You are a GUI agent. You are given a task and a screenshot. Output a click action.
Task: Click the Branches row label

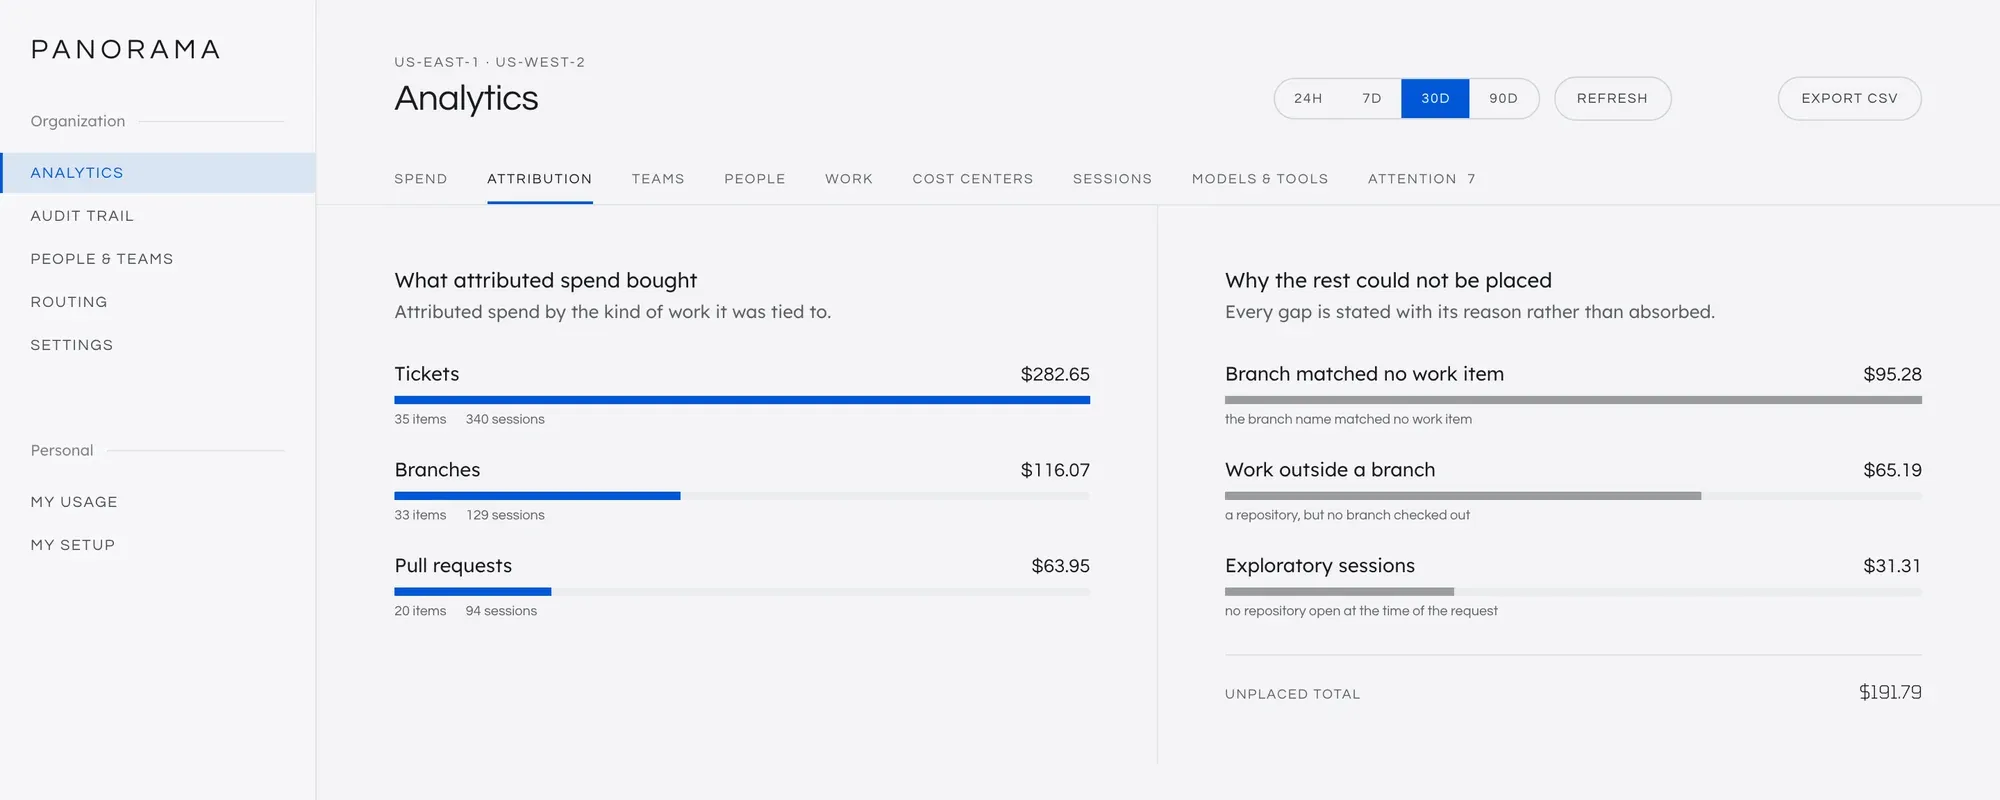click(437, 470)
